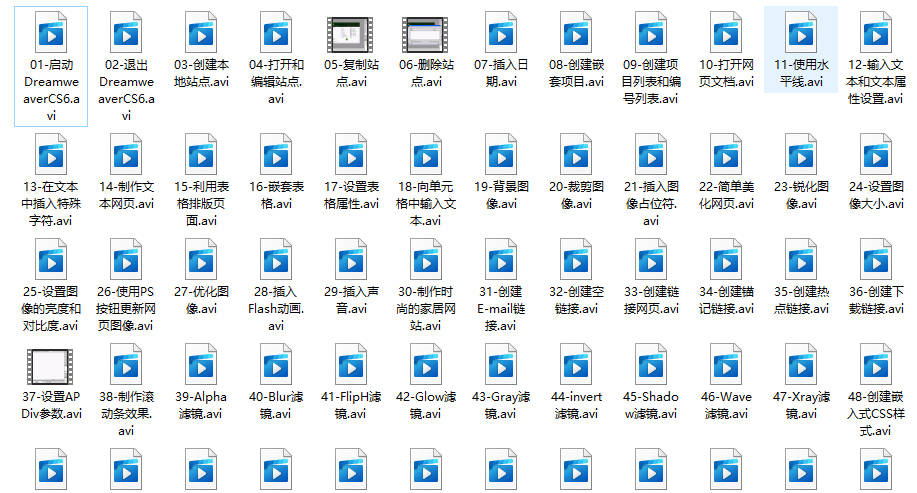917x493 pixels.
Task: Click the 23-锐化图像.avi file icon
Action: tap(801, 155)
